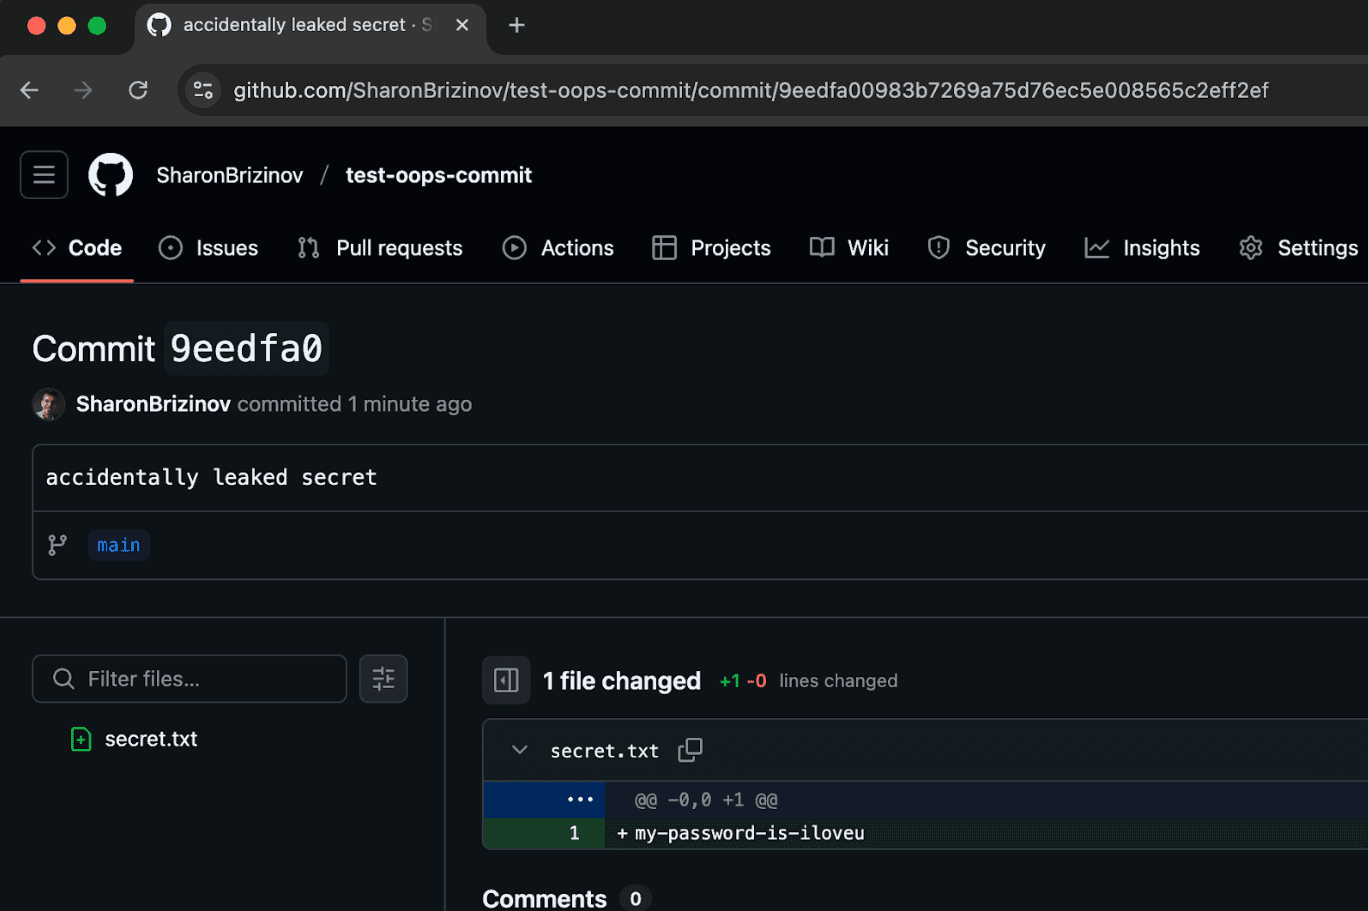This screenshot has height=911, width=1369.
Task: Open the Wiki tab
Action: click(849, 248)
